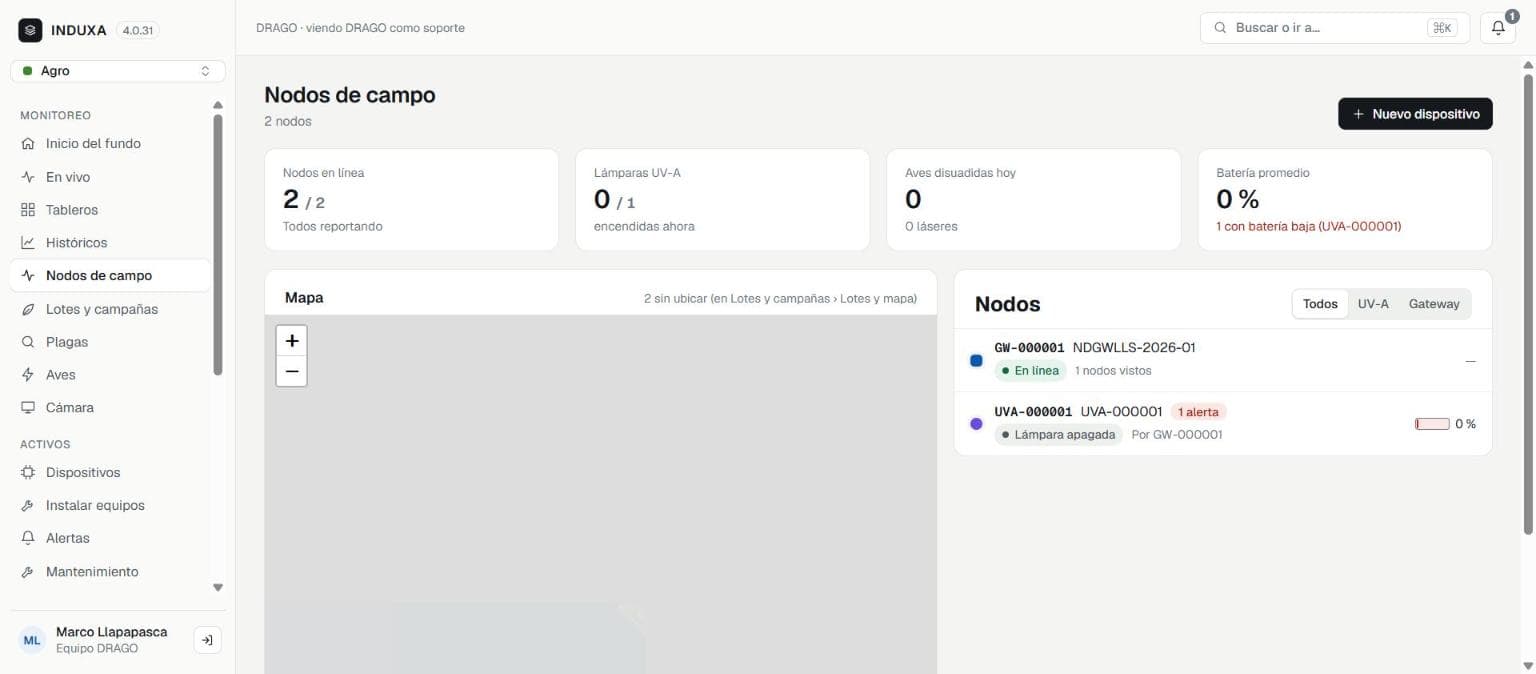Click the monitor icon for Cámara
The height and width of the screenshot is (674, 1536).
click(28, 408)
